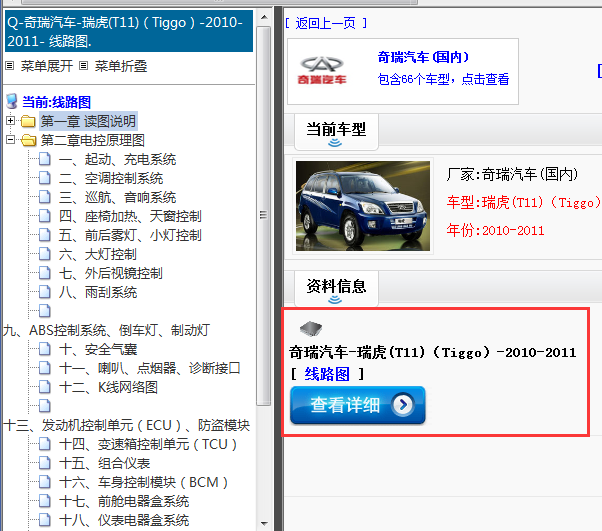602x531 pixels.
Task: Select 十二、K线网络图 entry
Action: click(x=108, y=387)
